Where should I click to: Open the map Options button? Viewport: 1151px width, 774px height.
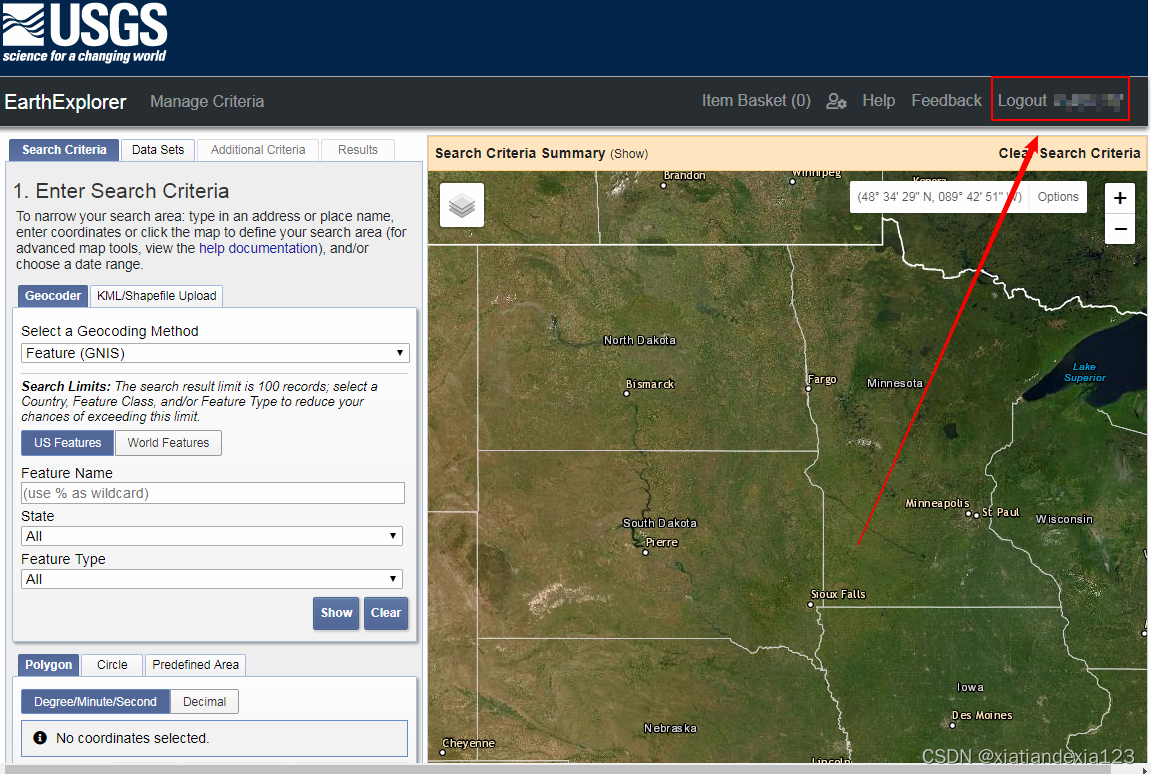click(x=1058, y=197)
